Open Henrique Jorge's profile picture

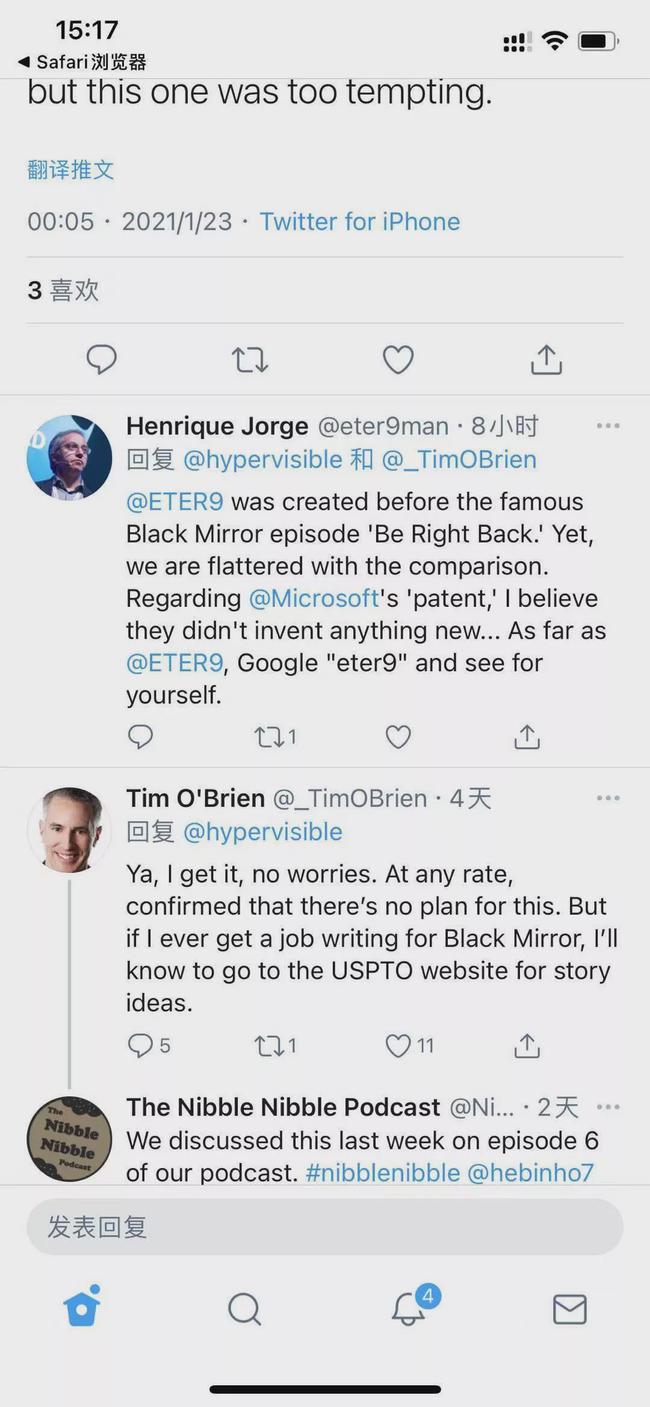(69, 457)
